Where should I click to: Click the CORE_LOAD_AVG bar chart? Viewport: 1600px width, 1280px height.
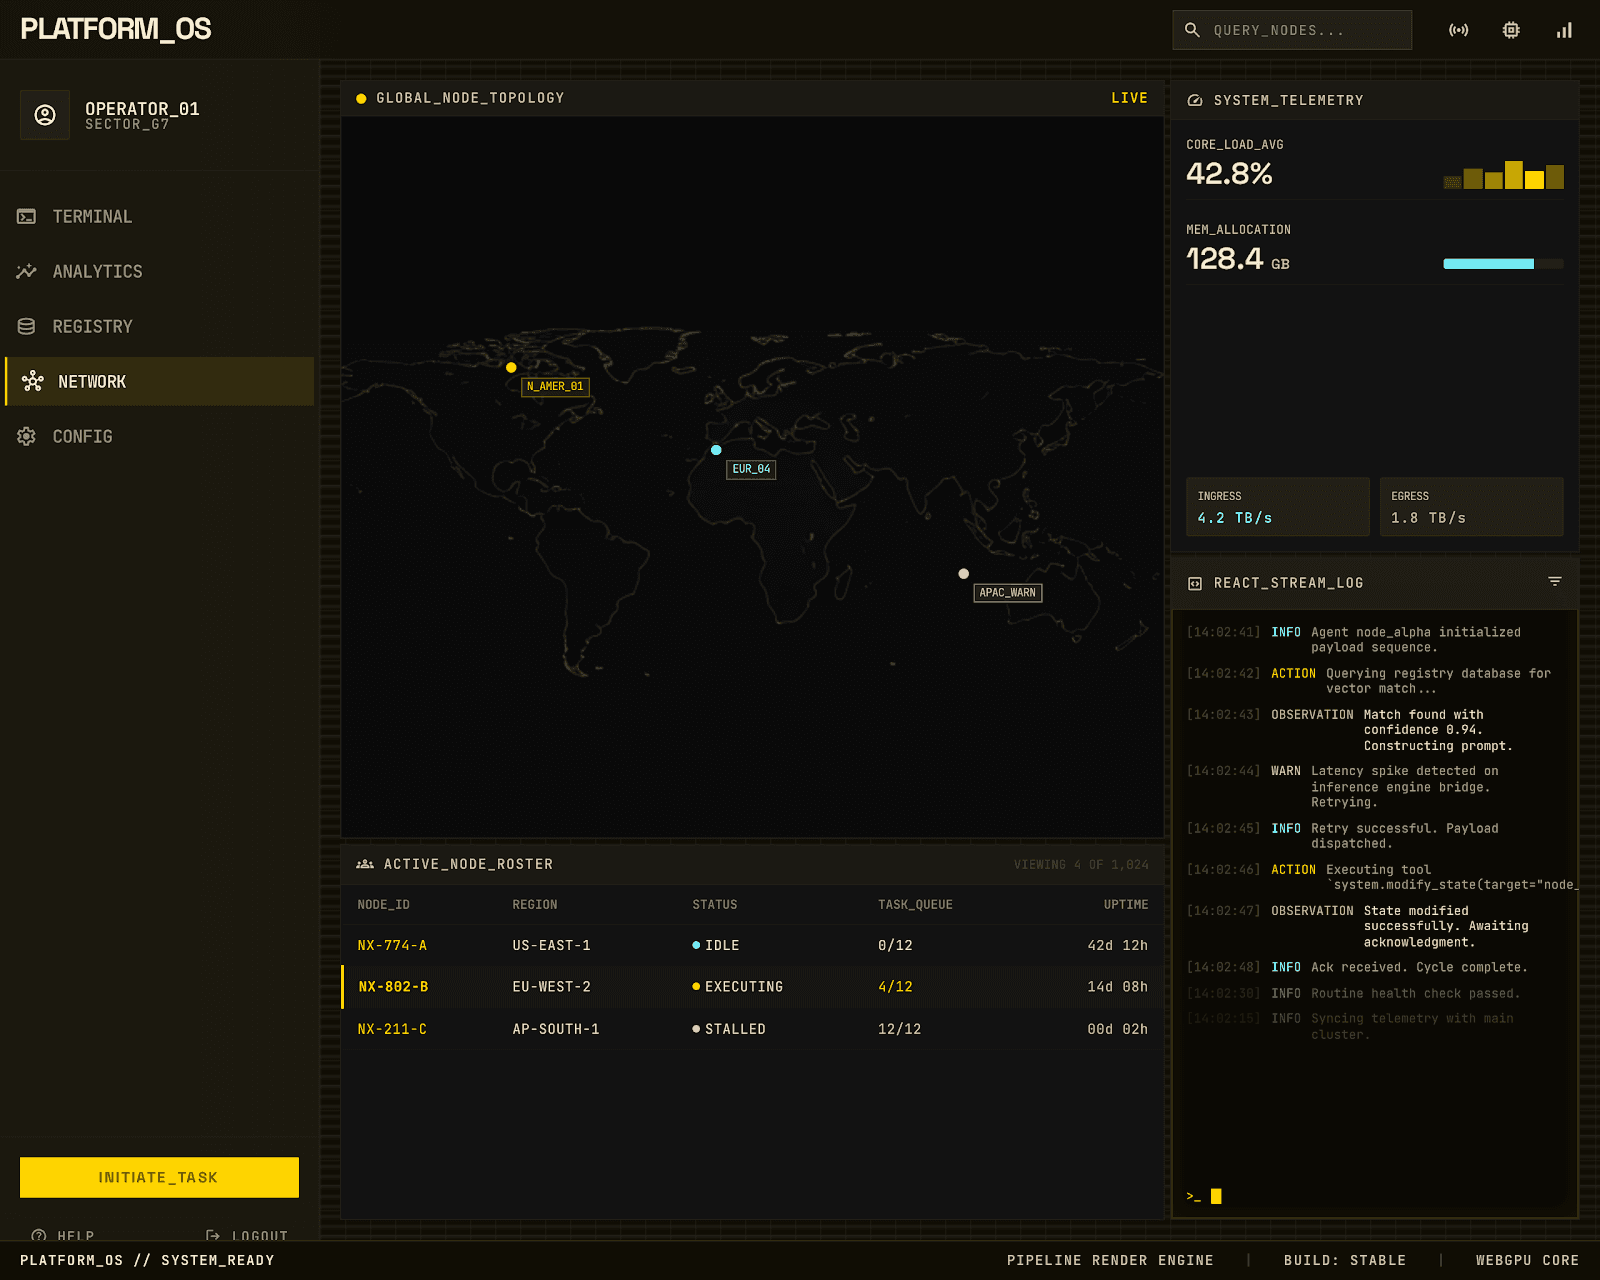coord(1504,175)
